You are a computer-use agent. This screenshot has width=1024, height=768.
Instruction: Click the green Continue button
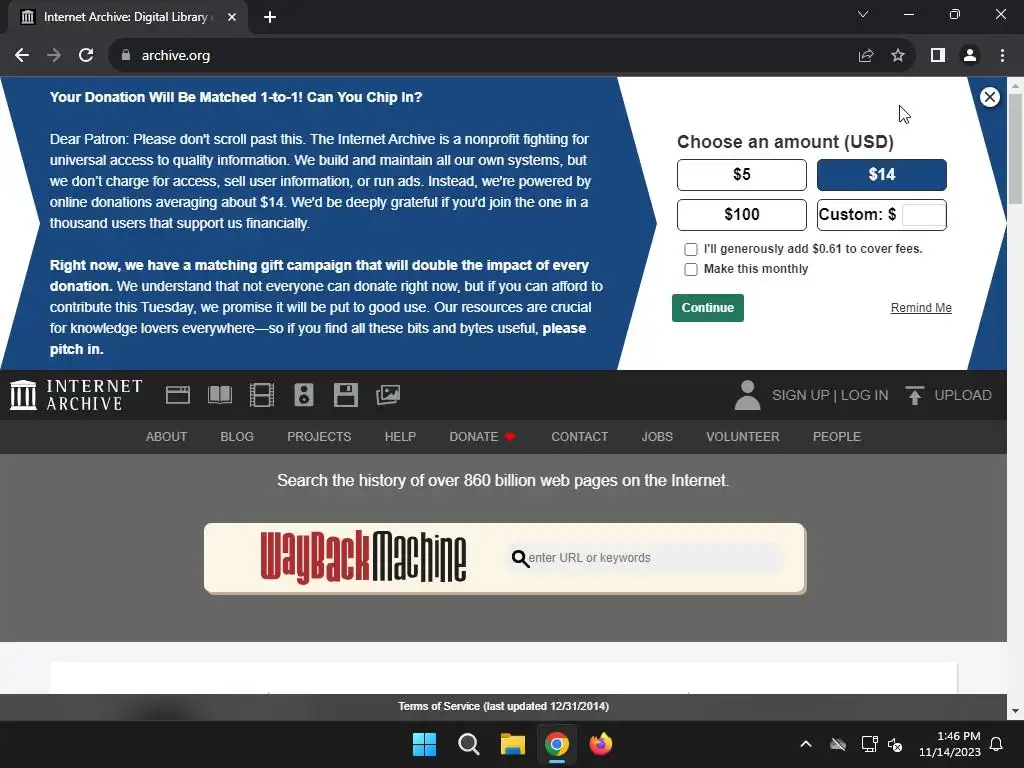click(x=708, y=308)
